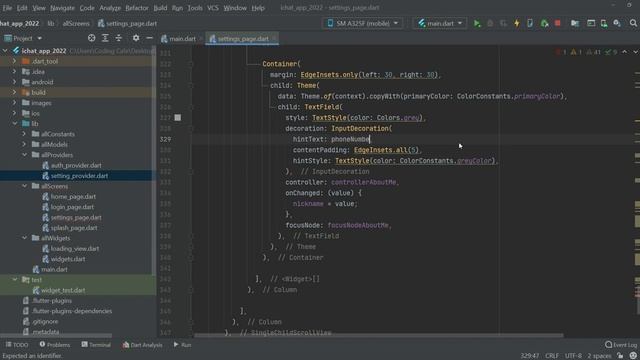
Task: Expand the android folder
Action: click(x=14, y=82)
